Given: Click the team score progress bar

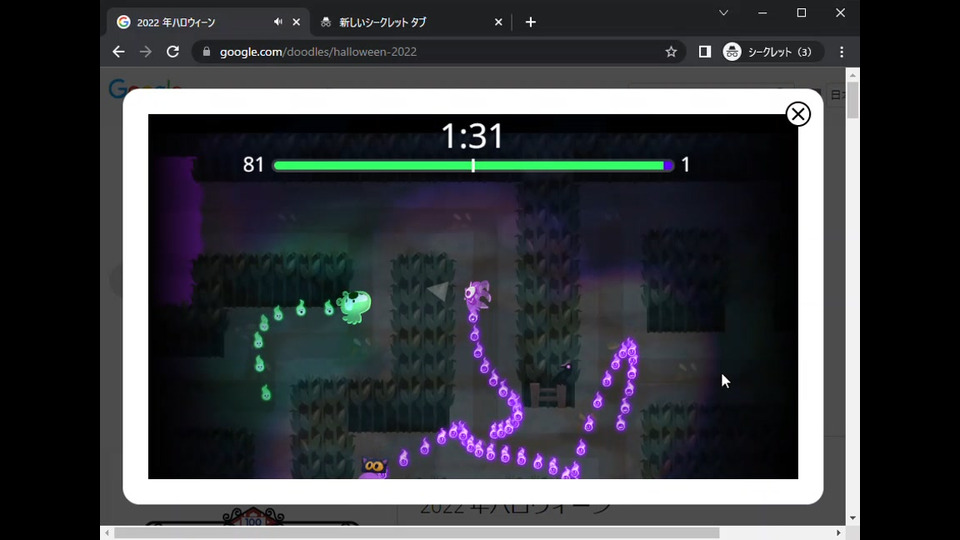Looking at the screenshot, I should 473,165.
